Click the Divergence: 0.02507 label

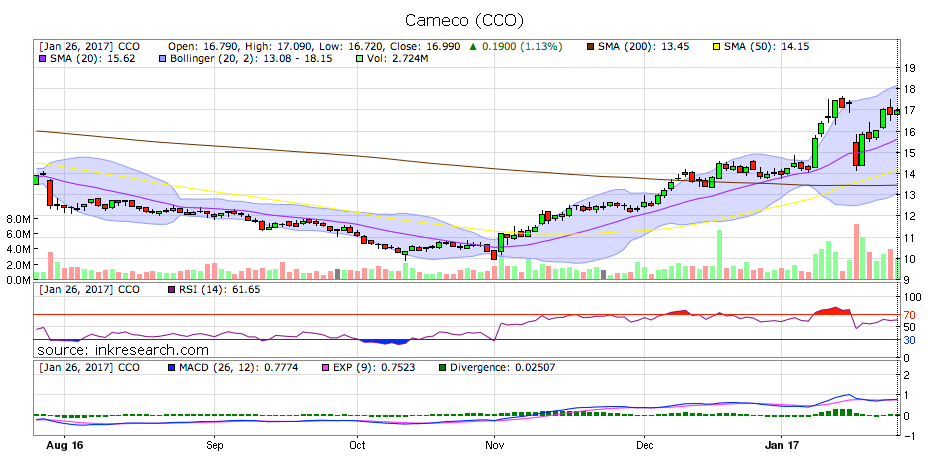501,368
